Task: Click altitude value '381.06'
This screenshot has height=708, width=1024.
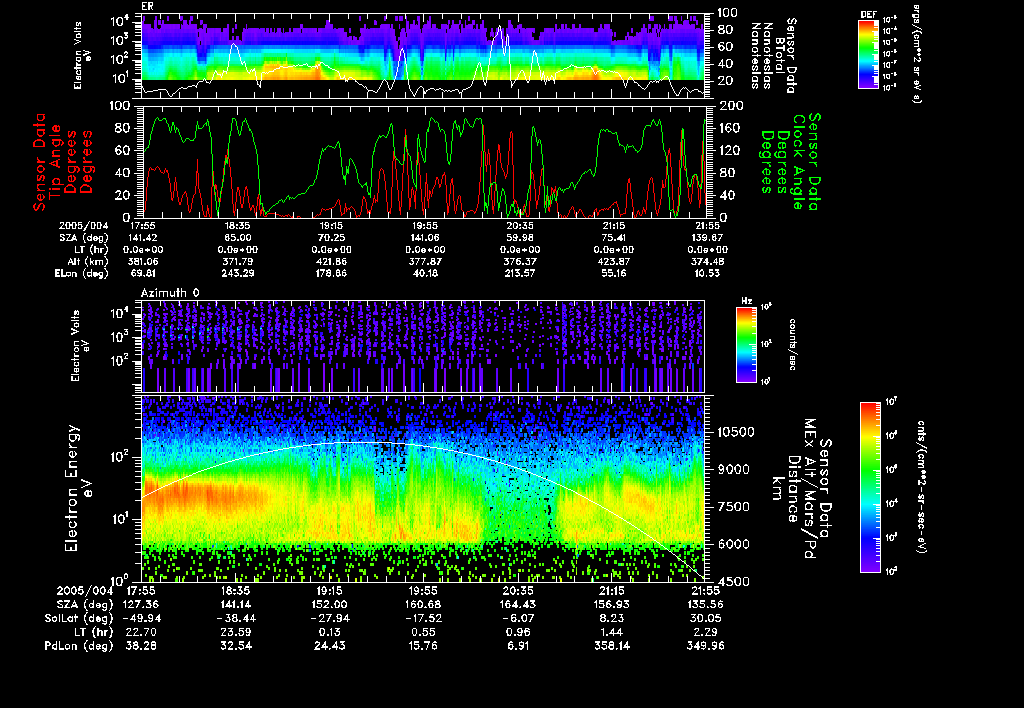Action: click(x=142, y=261)
